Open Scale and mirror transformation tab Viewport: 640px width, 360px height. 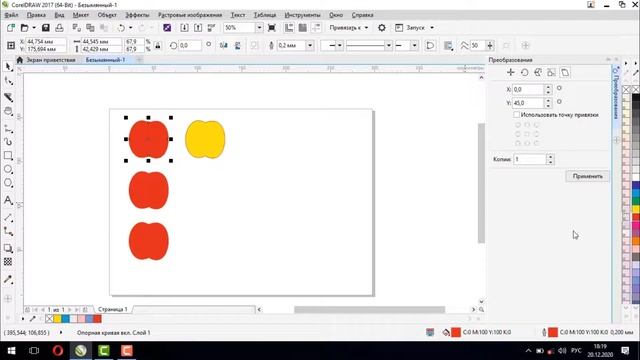(x=538, y=72)
